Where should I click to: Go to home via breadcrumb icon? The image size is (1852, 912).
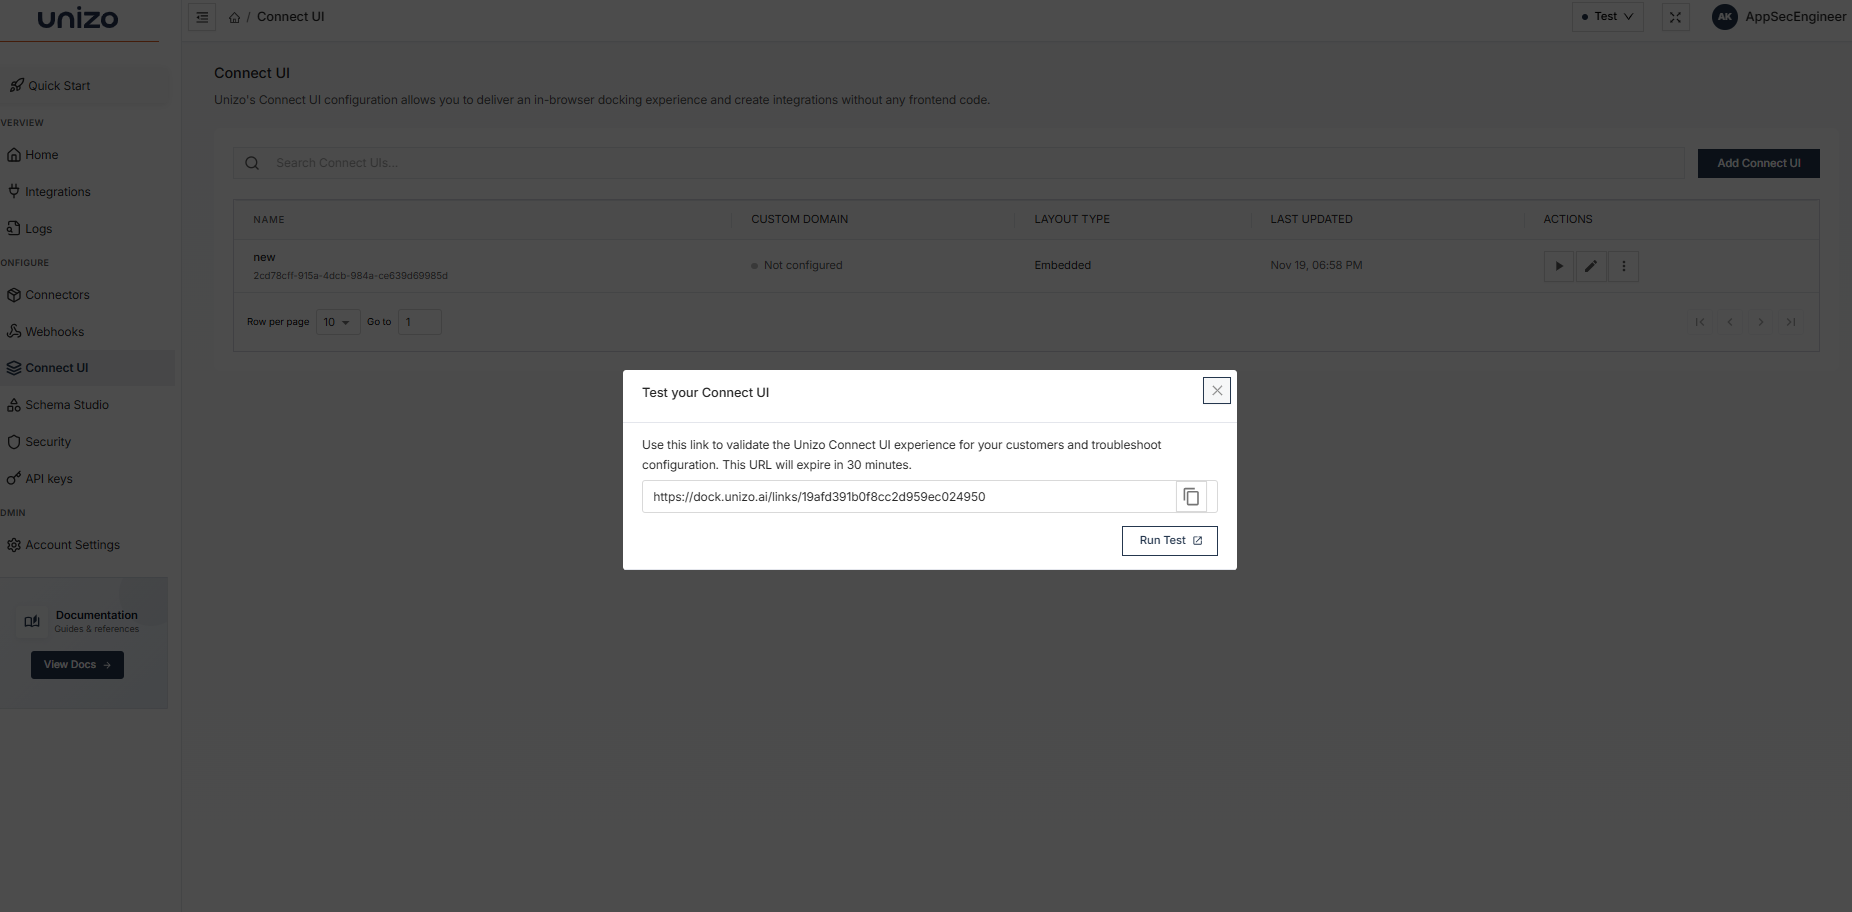[x=234, y=17]
